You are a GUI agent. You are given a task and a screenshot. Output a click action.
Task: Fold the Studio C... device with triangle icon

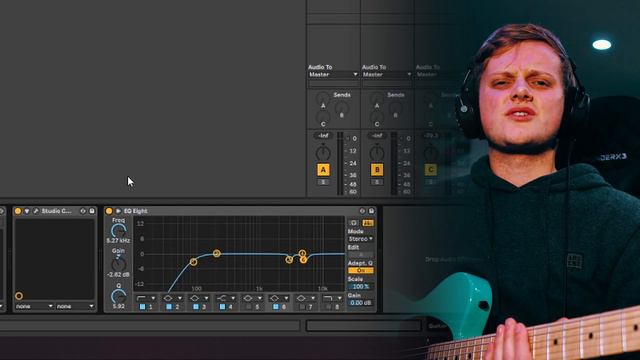tap(27, 211)
